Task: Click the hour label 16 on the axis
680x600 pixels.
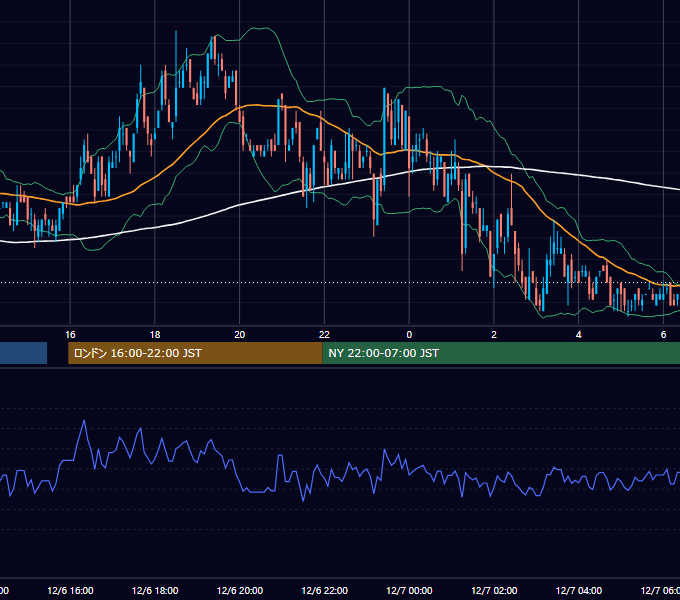Action: tap(70, 334)
